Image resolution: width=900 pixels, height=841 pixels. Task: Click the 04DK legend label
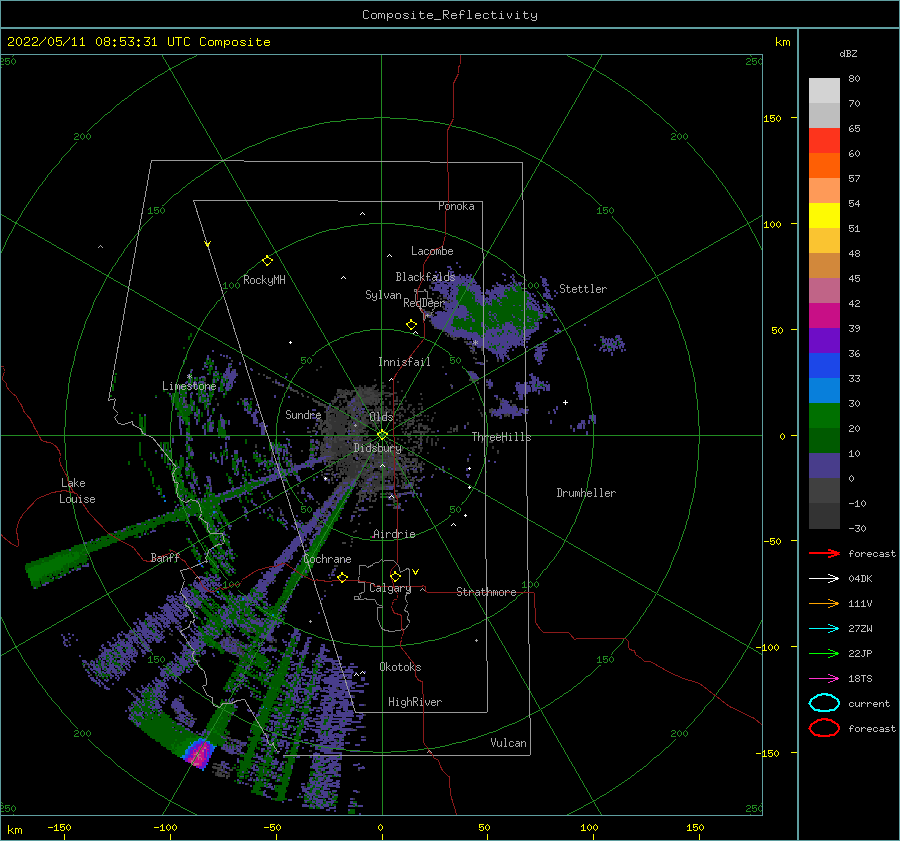coord(860,579)
